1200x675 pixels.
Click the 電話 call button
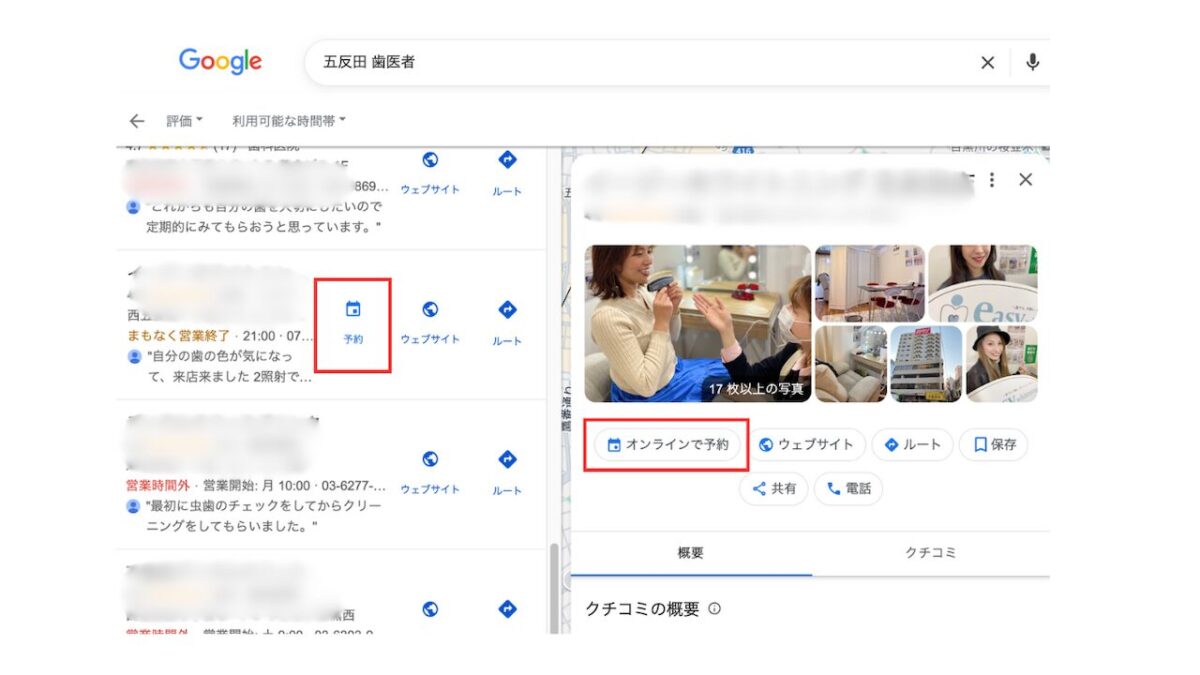click(848, 489)
